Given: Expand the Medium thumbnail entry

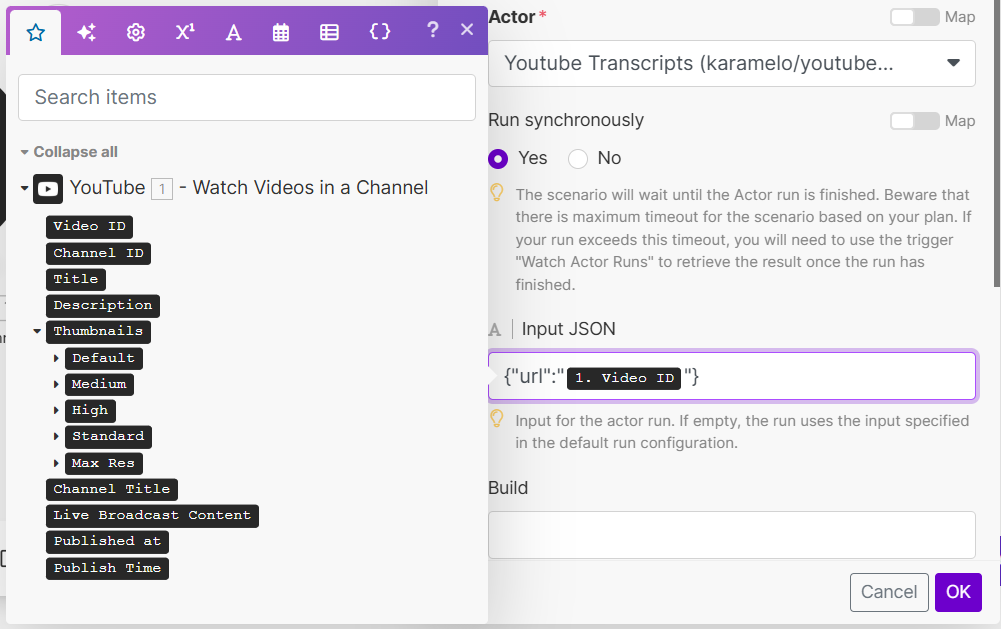Looking at the screenshot, I should pos(56,384).
